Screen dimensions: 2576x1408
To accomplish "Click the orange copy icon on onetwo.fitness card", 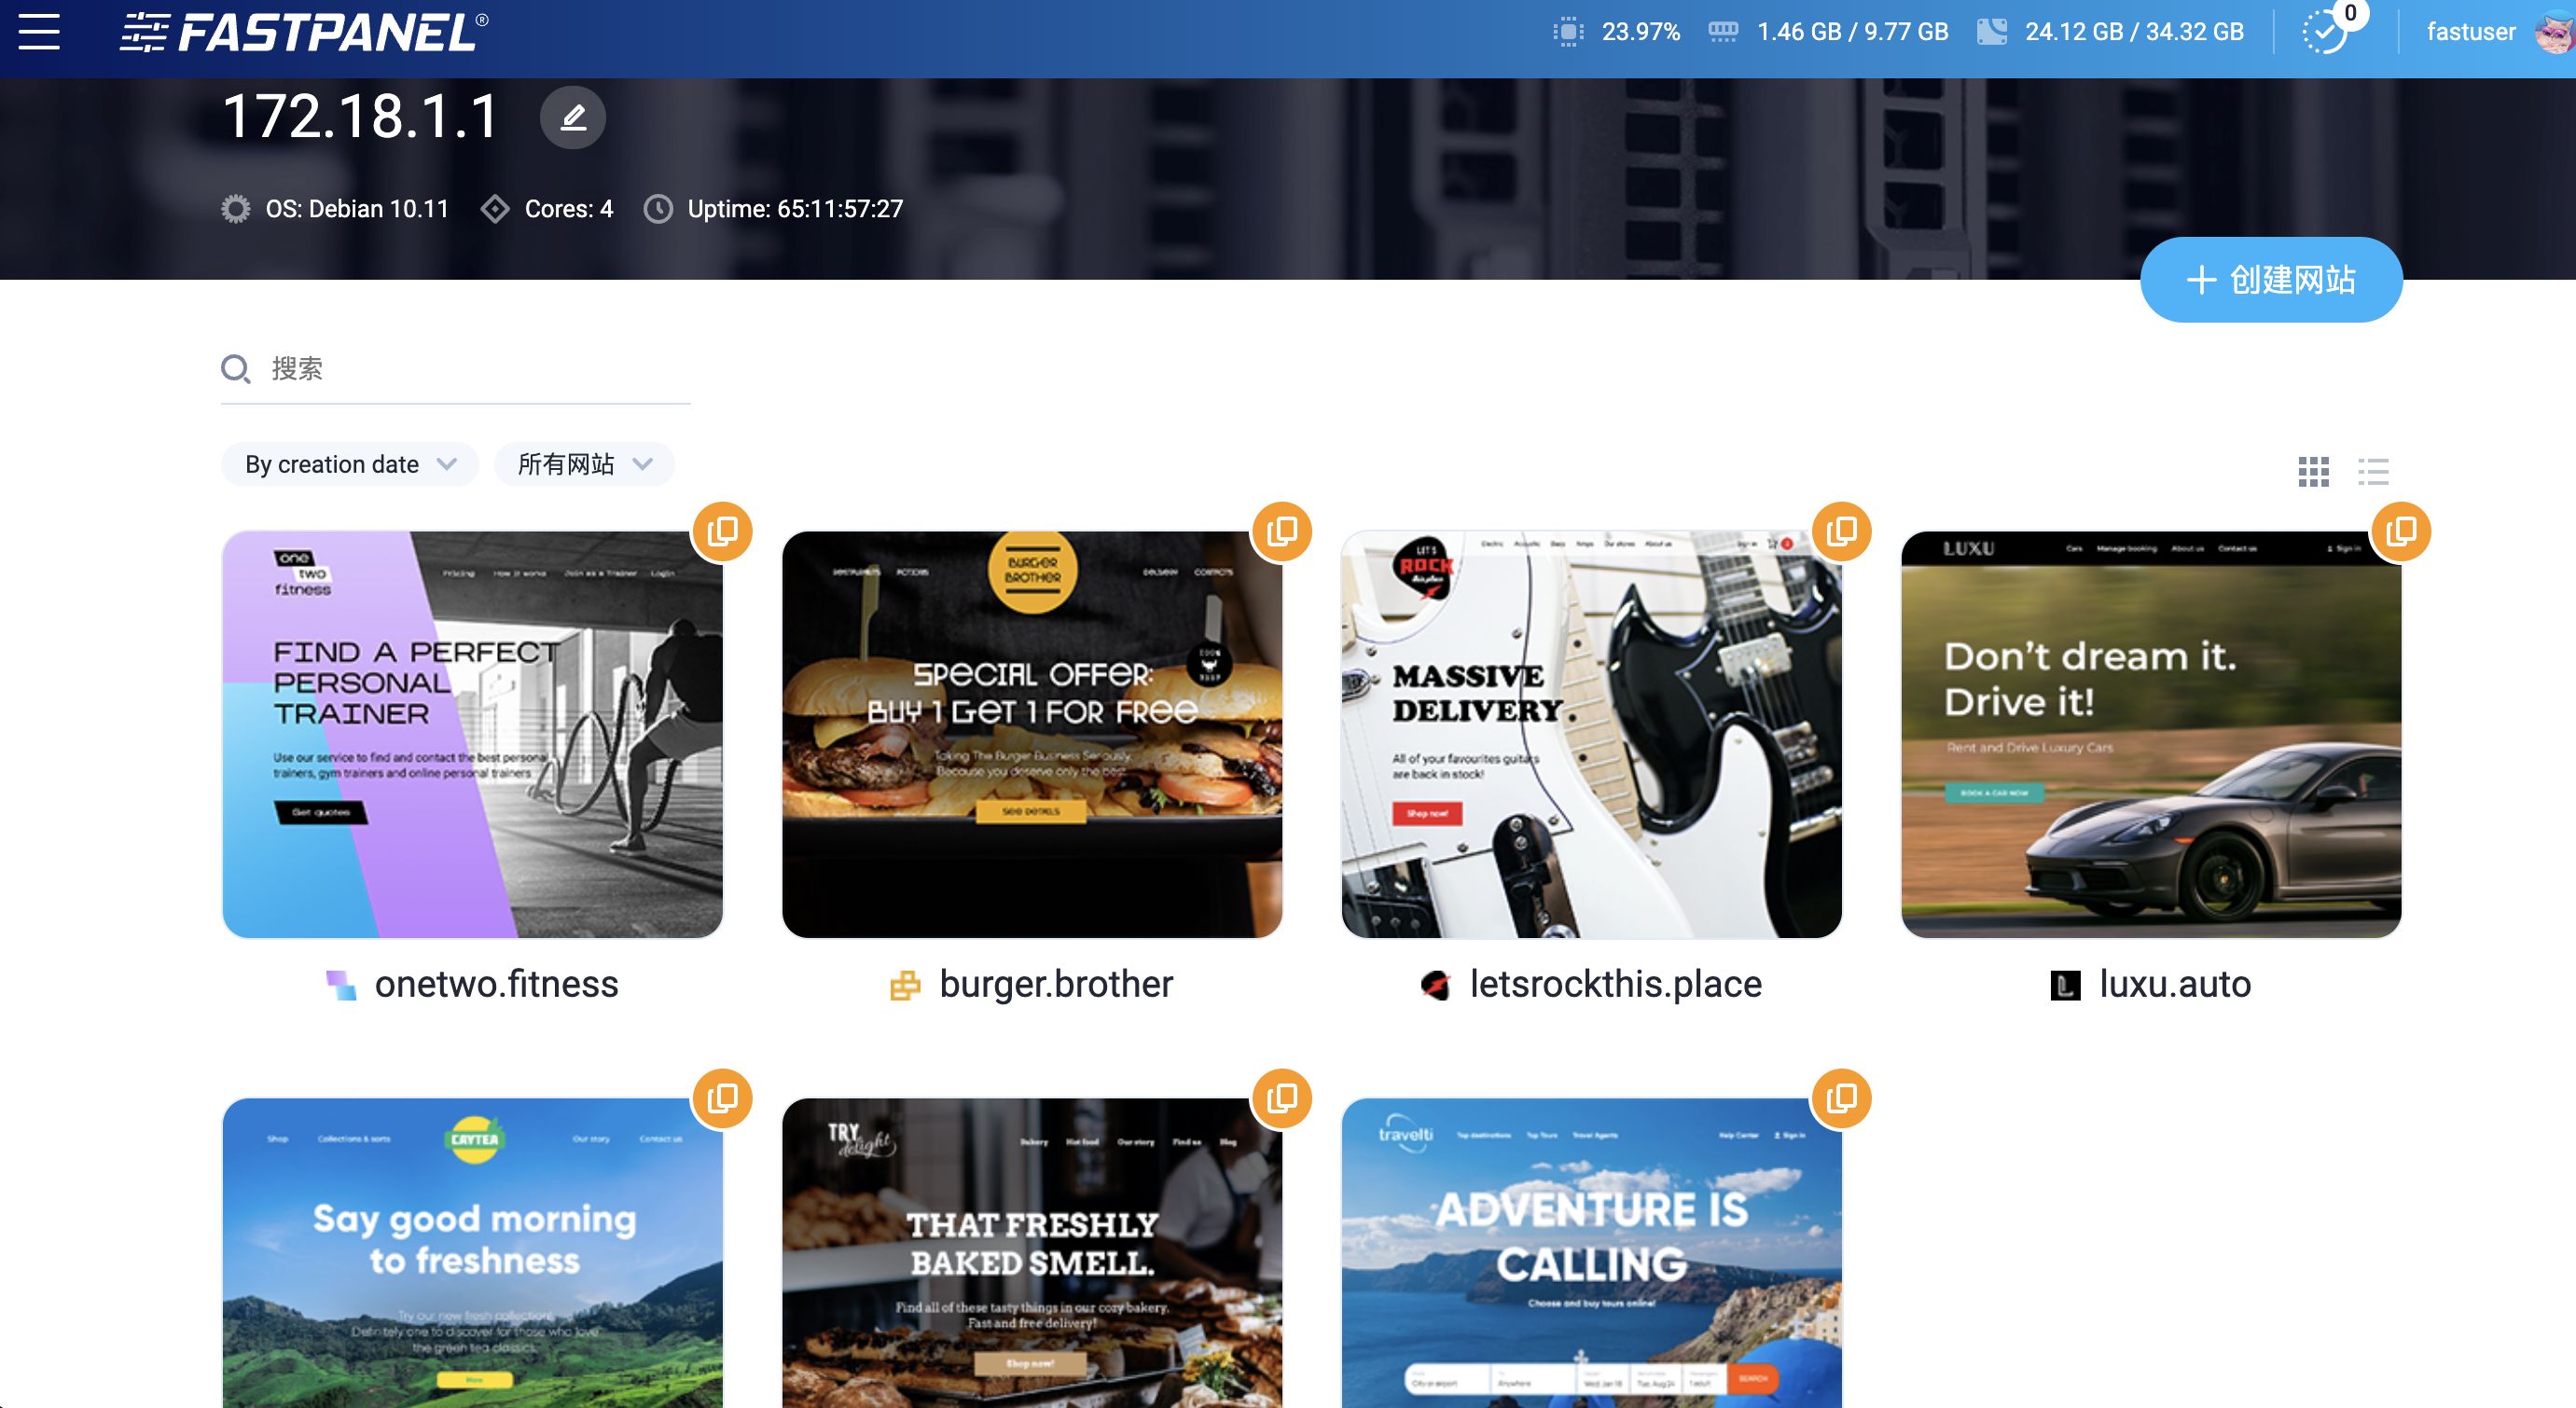I will click(x=722, y=531).
